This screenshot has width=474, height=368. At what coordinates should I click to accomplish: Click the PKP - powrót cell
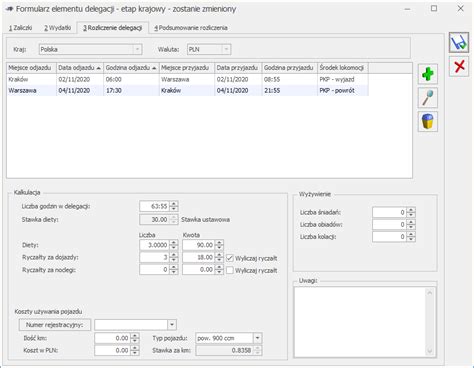click(x=343, y=90)
